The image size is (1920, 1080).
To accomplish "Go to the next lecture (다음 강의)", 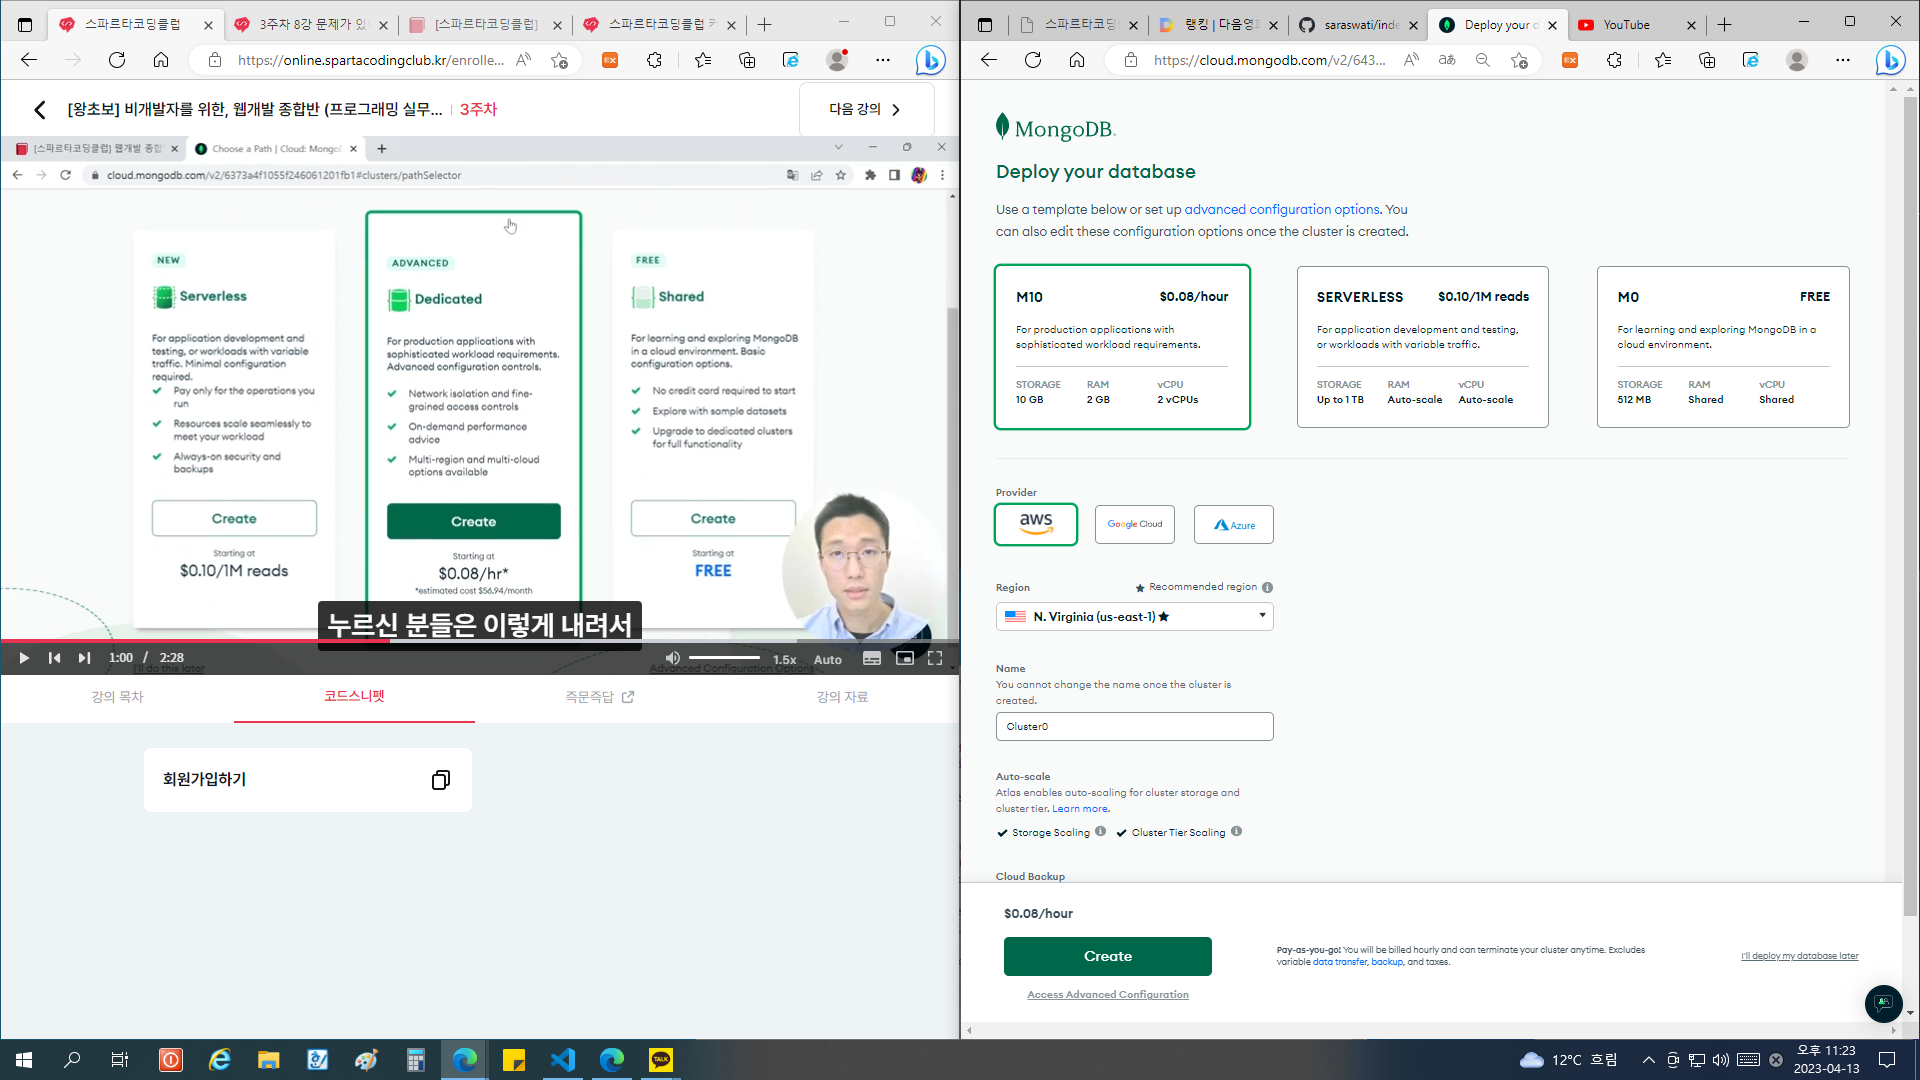I will point(866,109).
